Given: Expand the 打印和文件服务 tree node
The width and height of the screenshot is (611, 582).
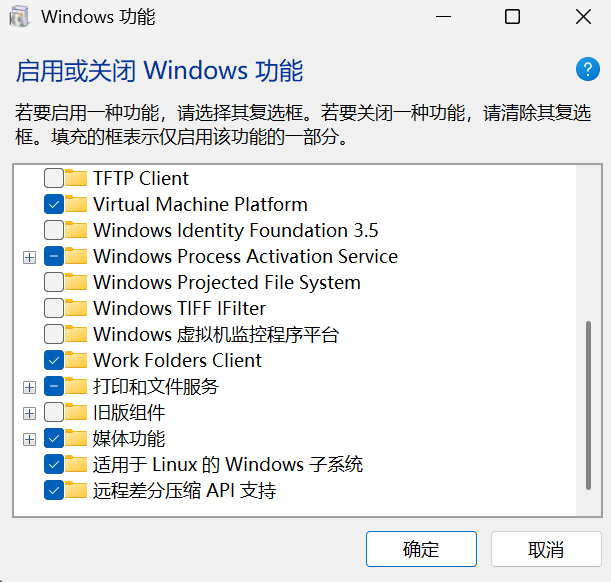Looking at the screenshot, I should (29, 387).
